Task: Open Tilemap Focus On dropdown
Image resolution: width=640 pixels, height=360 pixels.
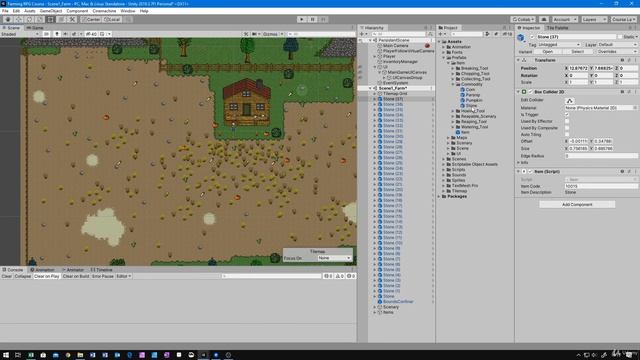Action: [334, 258]
